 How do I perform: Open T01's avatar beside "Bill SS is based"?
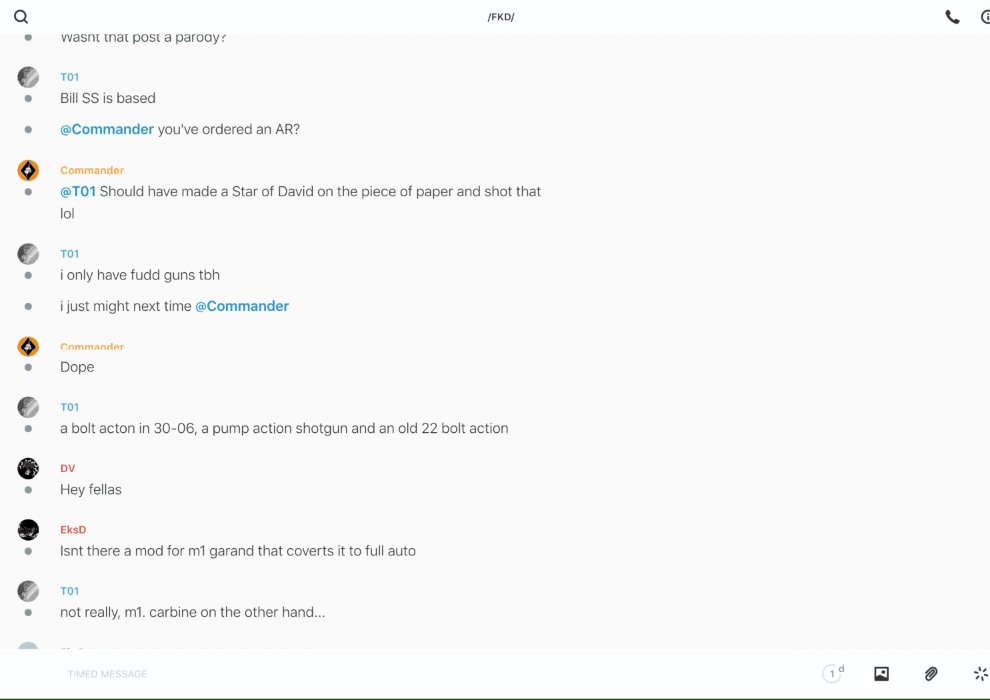28,77
